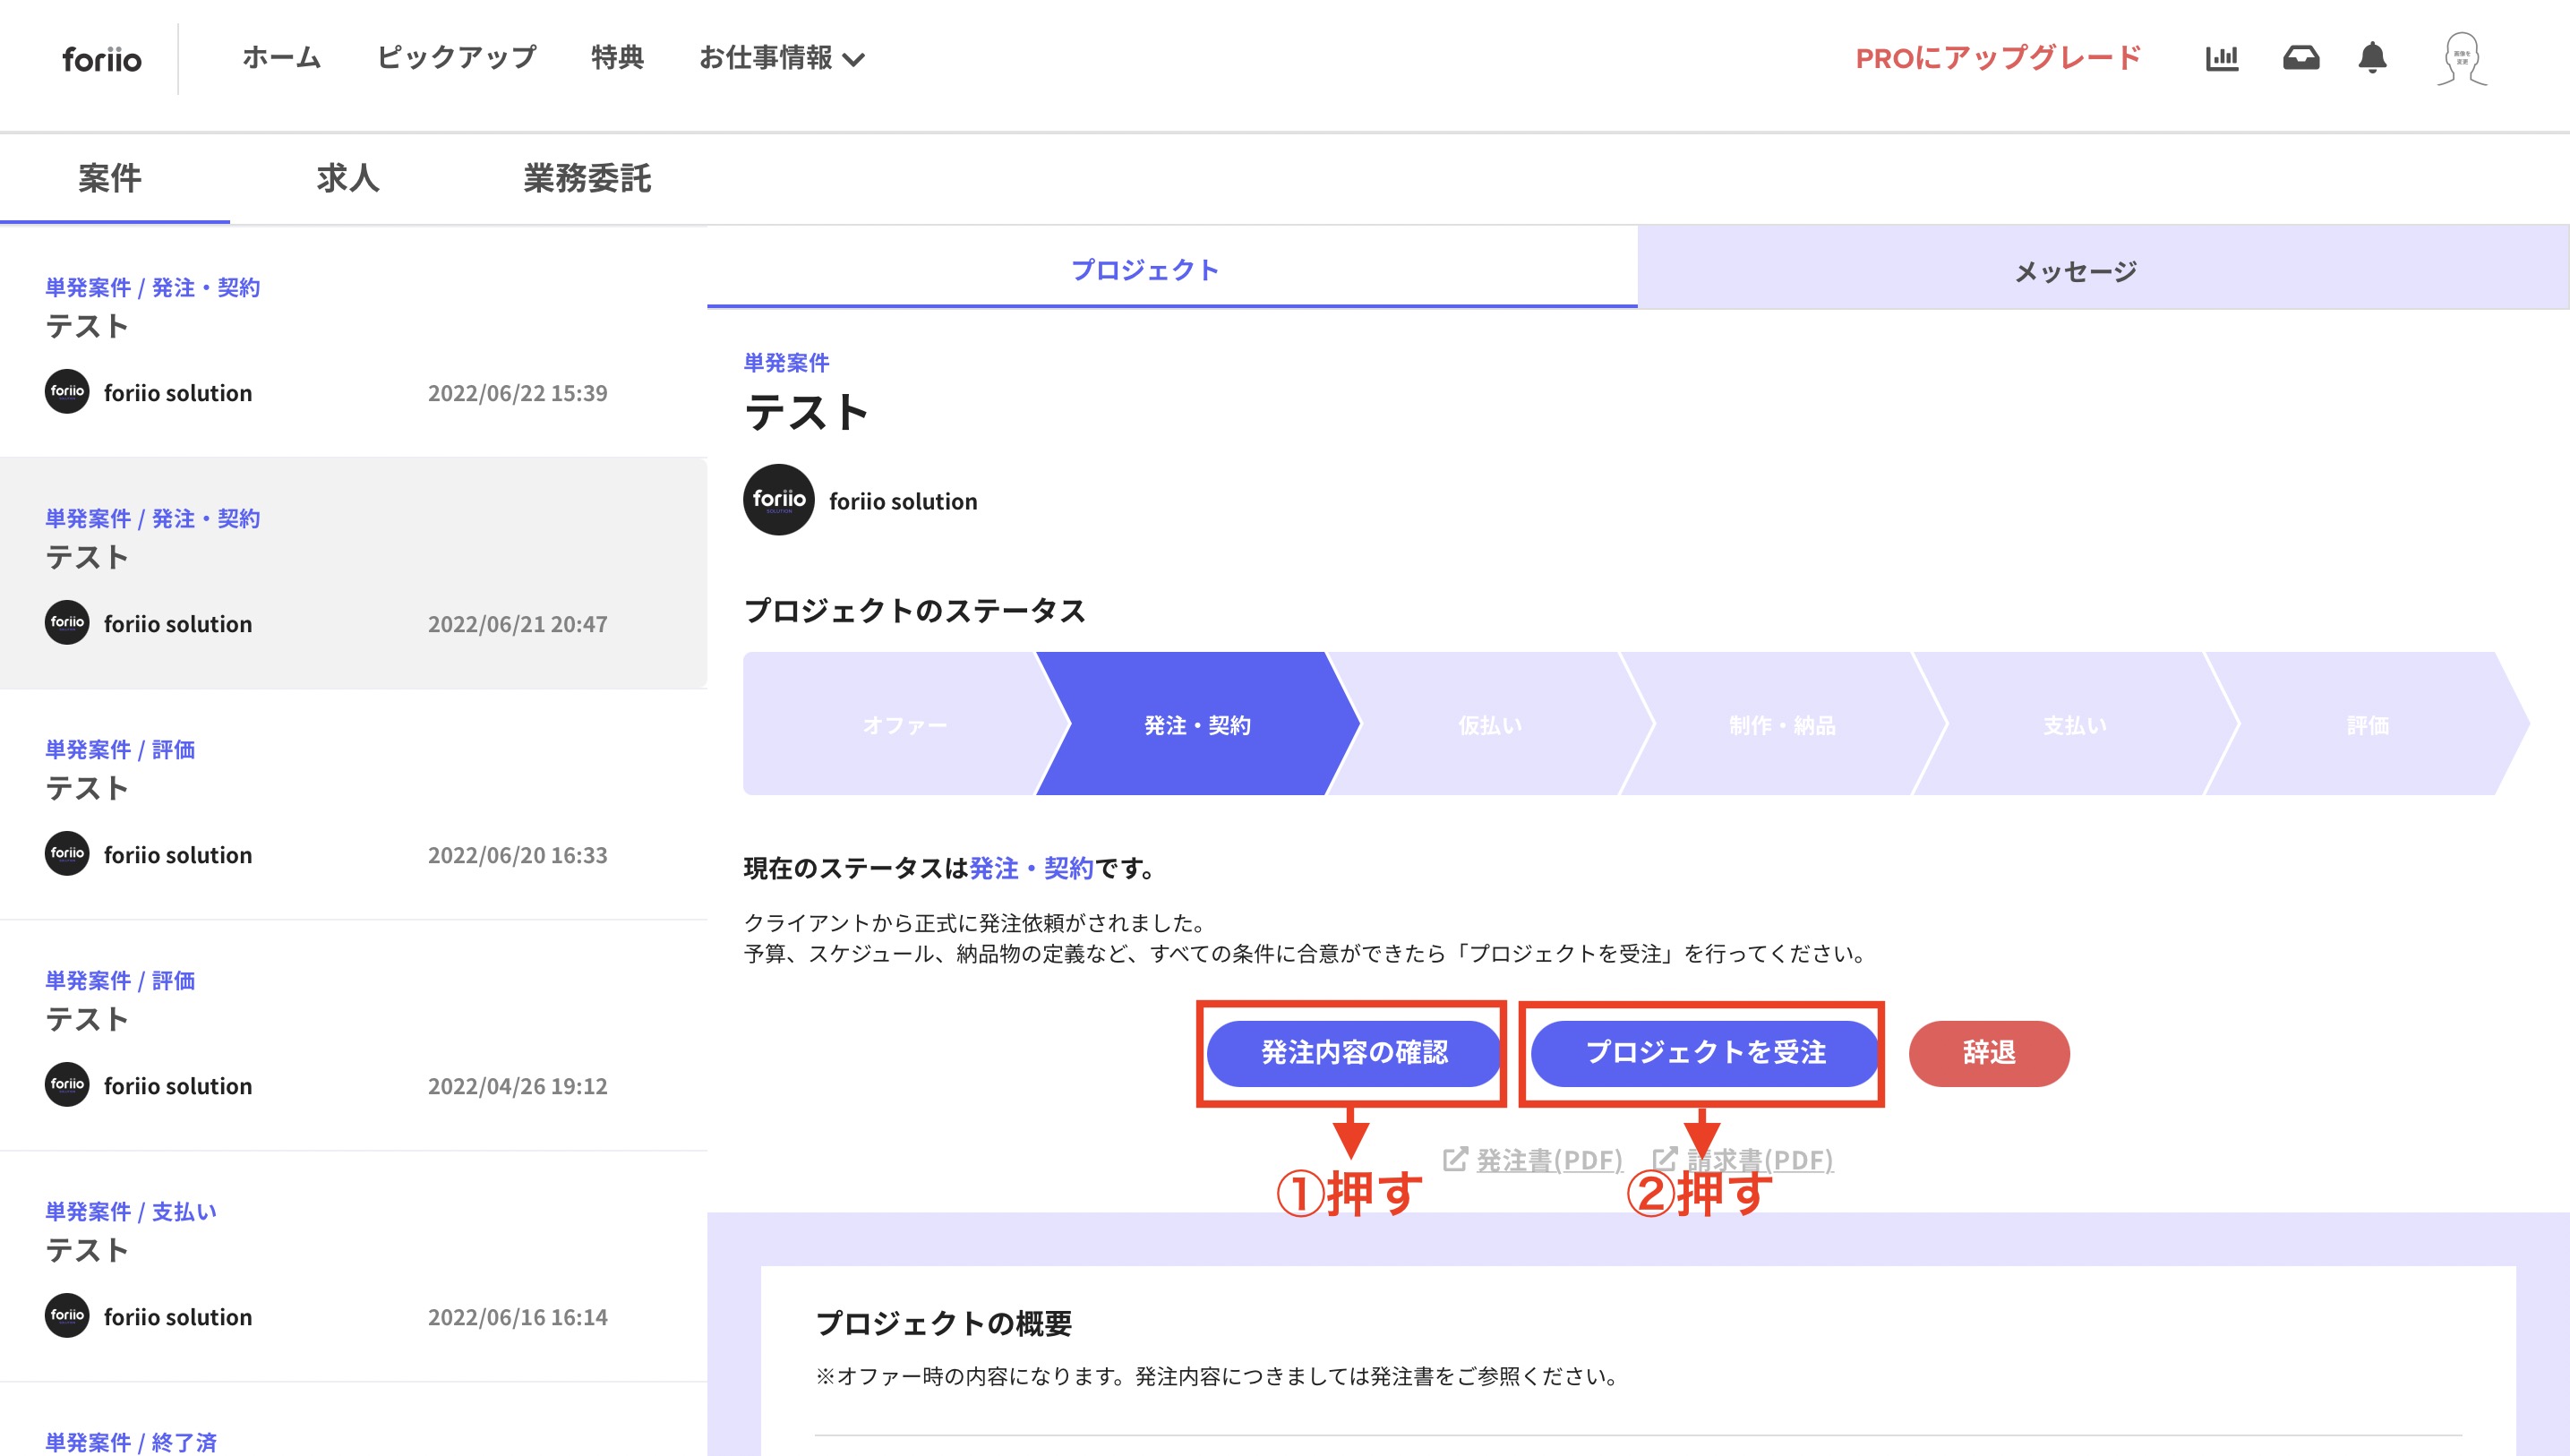This screenshot has height=1456, width=2570.
Task: Click the 単発案件 / 支払い label
Action: [131, 1211]
